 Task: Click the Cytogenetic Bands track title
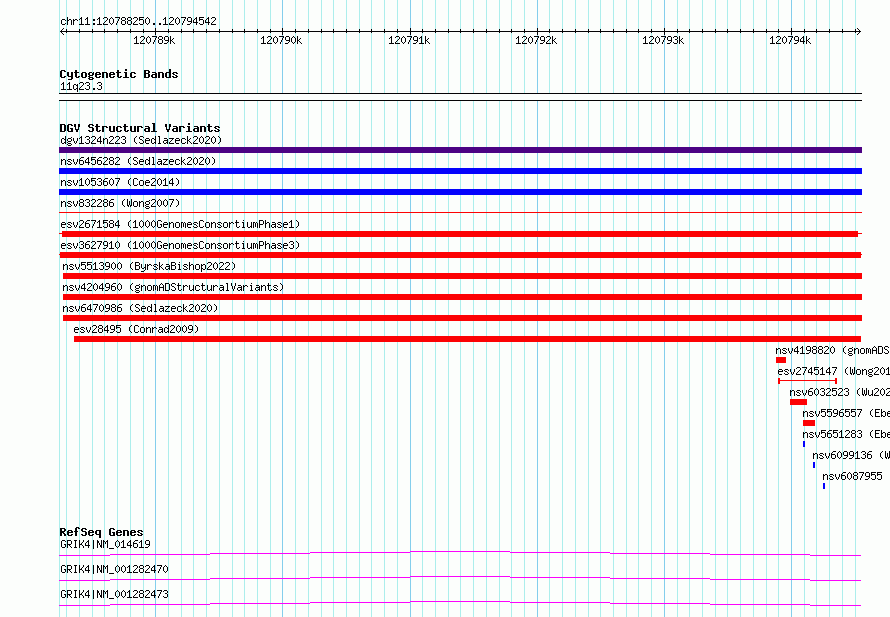point(119,74)
